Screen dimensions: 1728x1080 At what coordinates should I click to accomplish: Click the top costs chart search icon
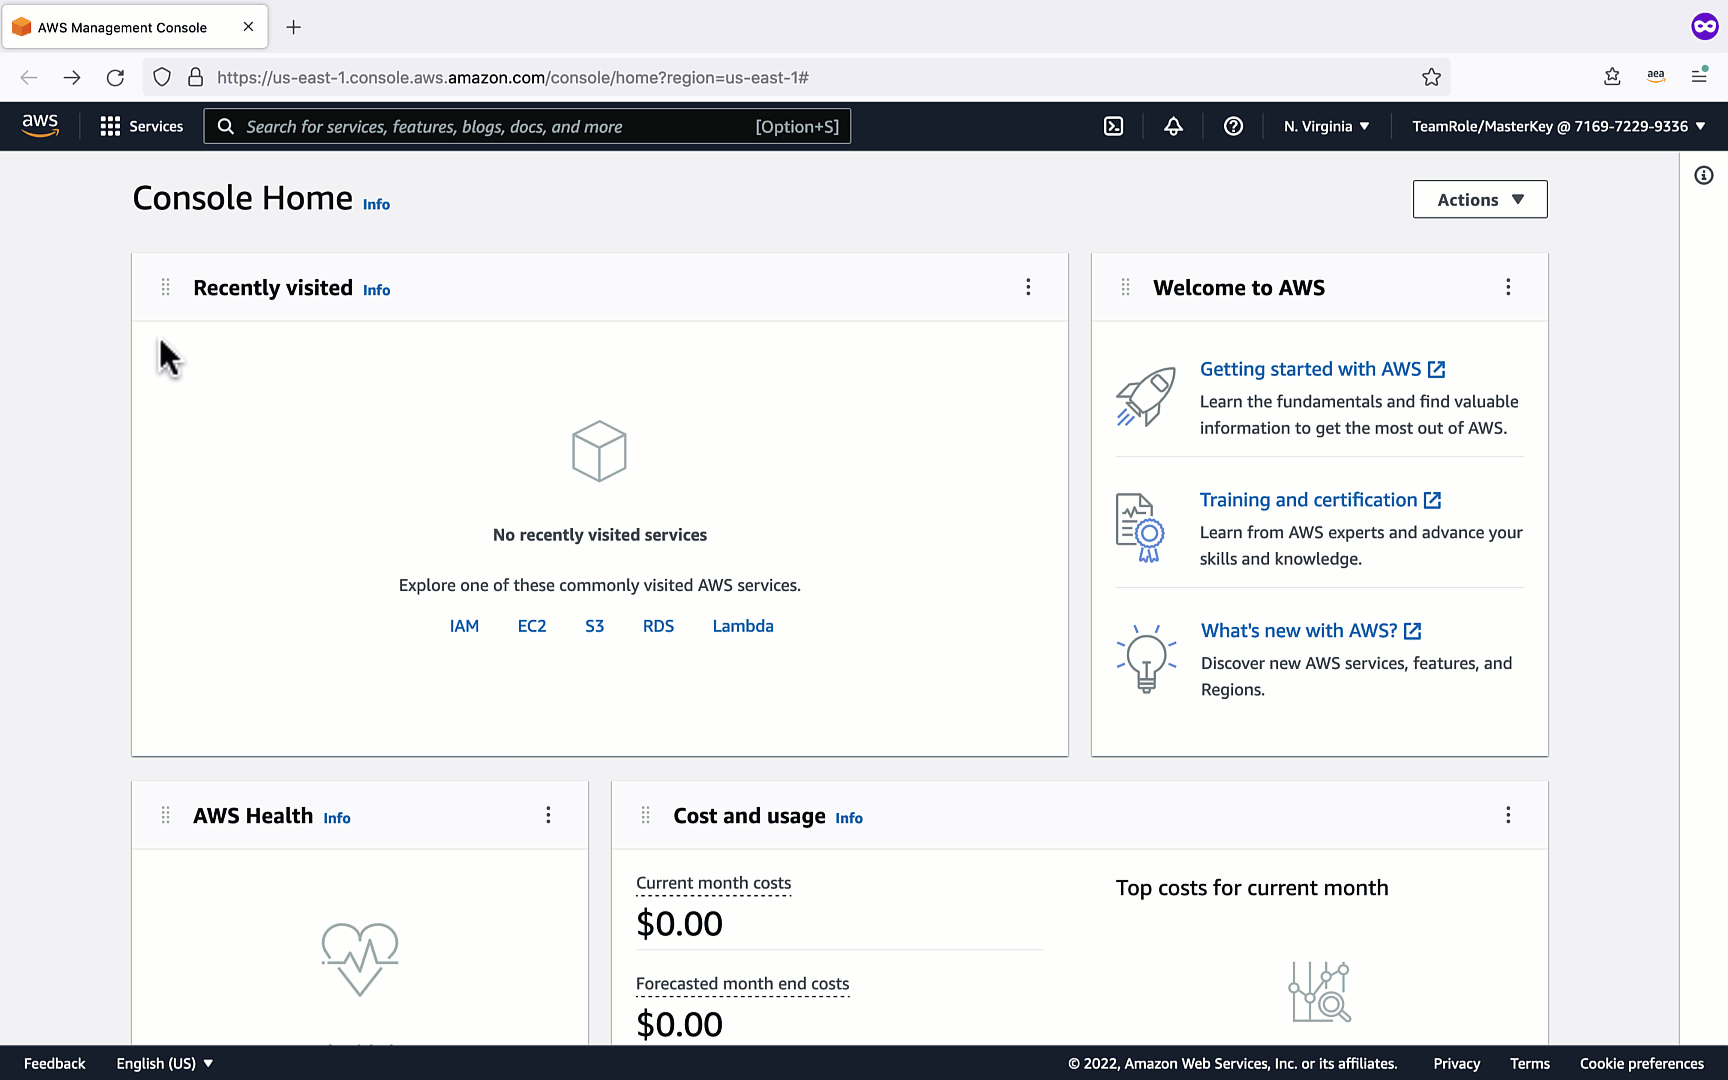[x=1320, y=992]
